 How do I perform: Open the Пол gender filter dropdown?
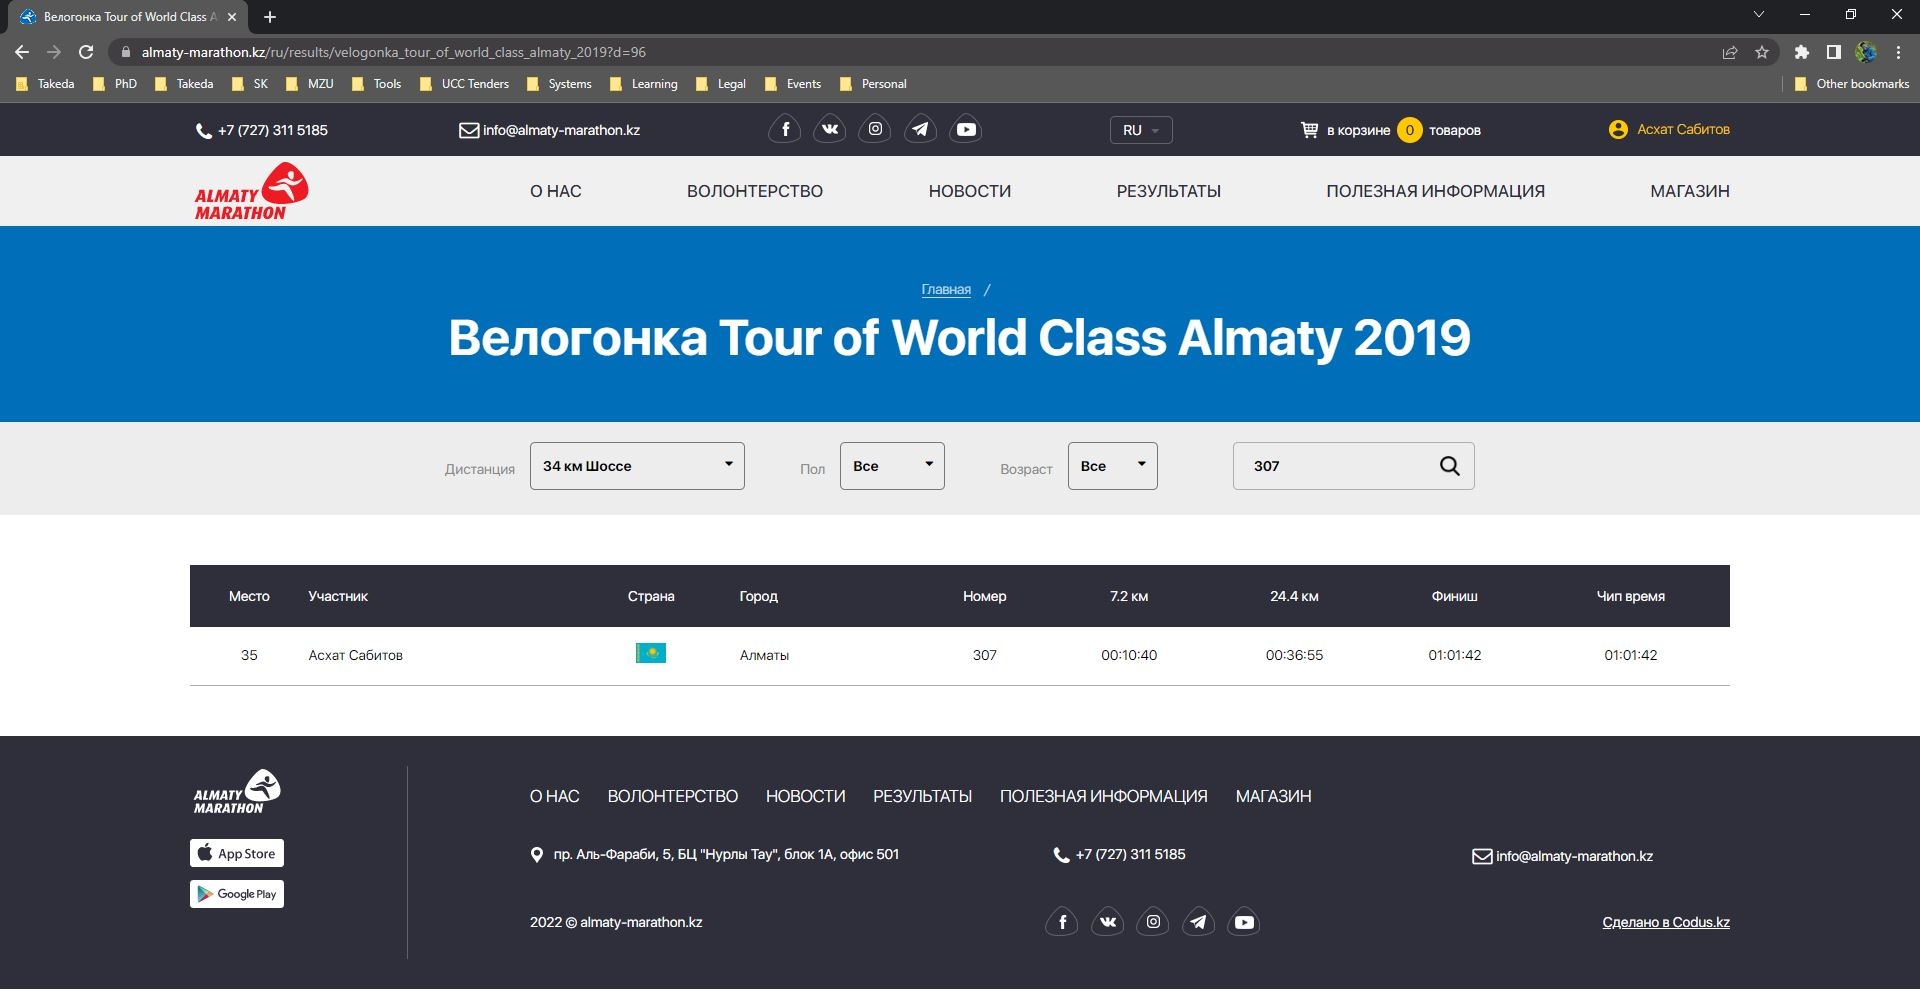tap(892, 466)
